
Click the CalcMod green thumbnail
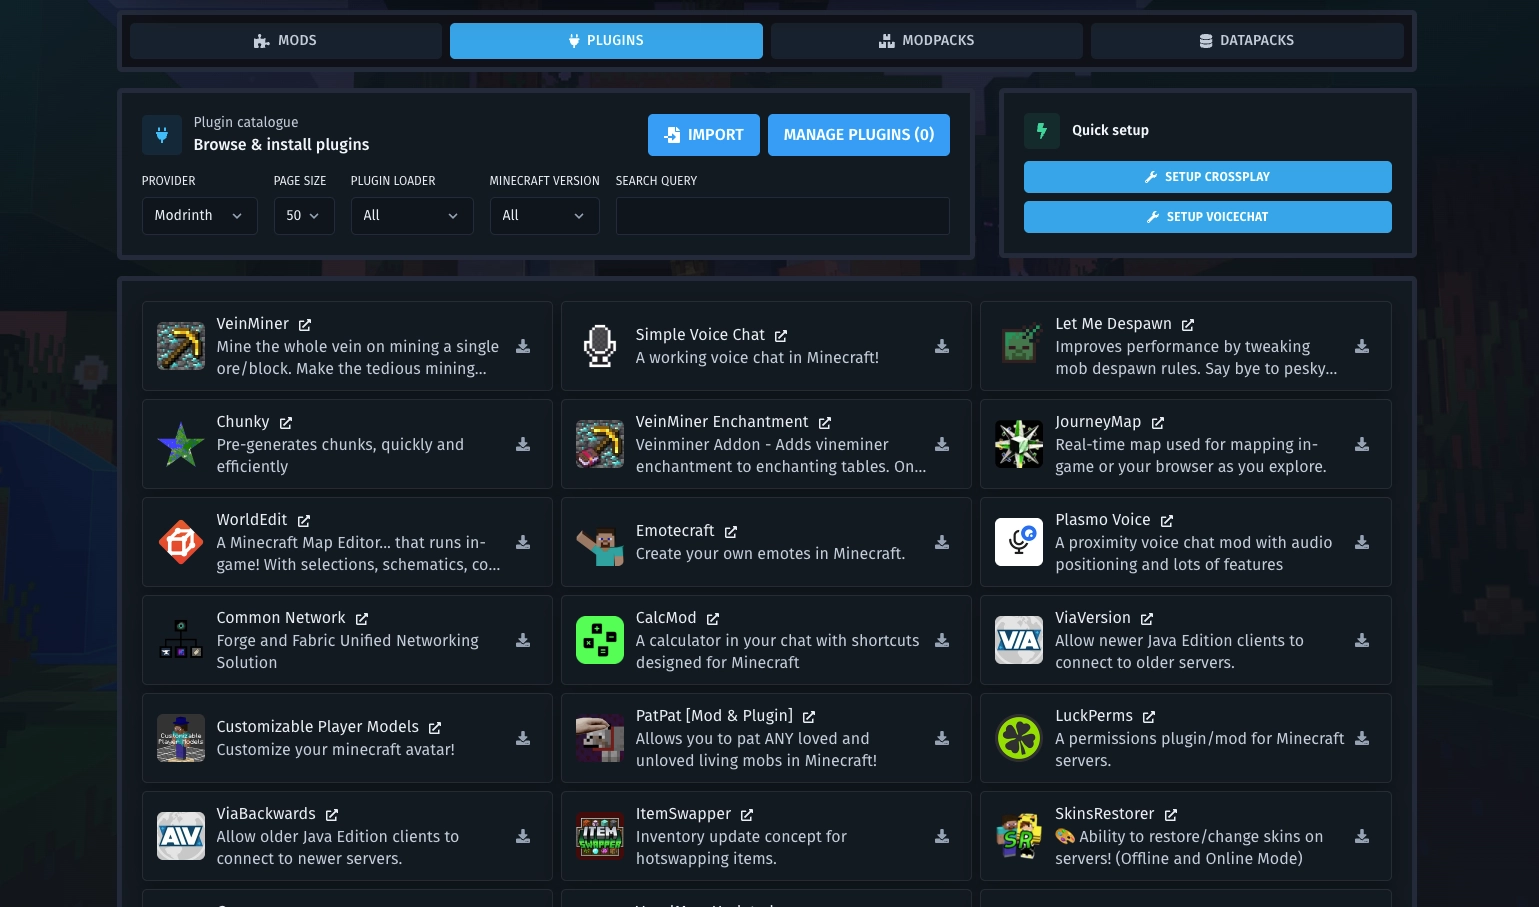pos(600,640)
